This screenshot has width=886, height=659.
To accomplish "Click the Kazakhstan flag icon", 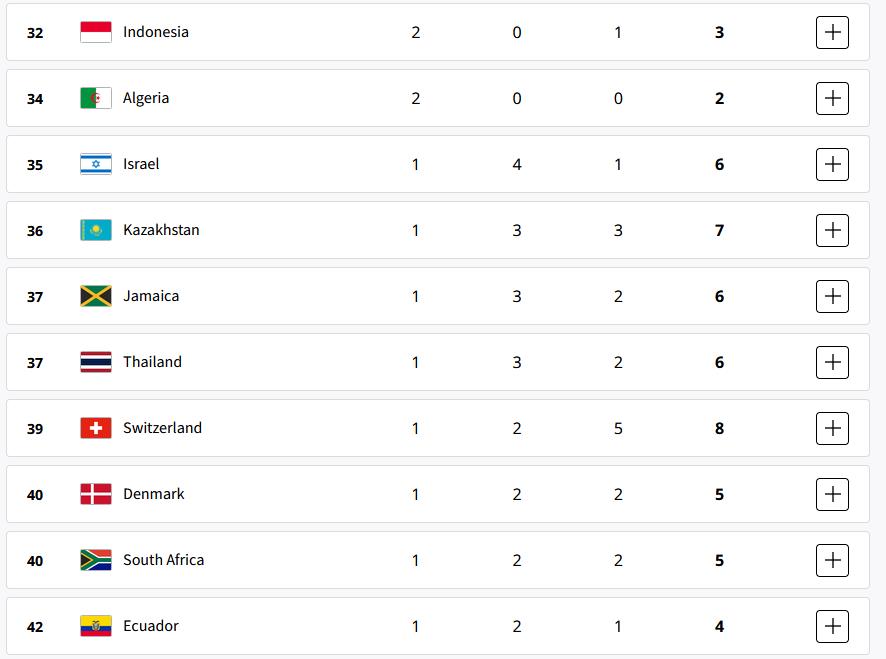I will pos(96,230).
